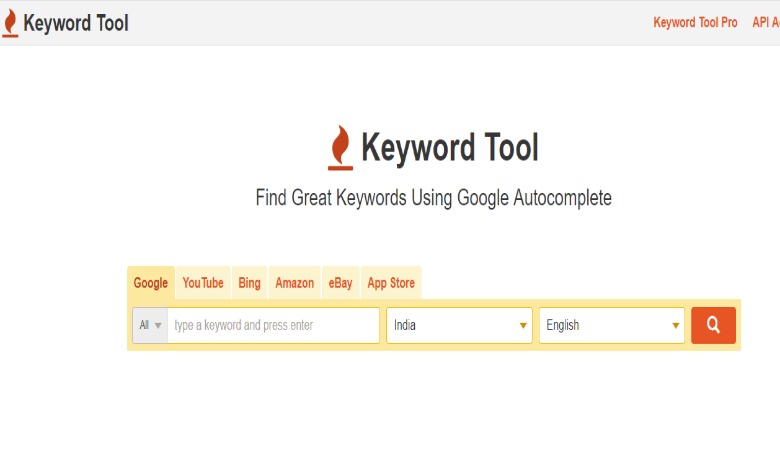The image size is (780, 450).
Task: Switch to the Bing tab
Action: pos(249,283)
